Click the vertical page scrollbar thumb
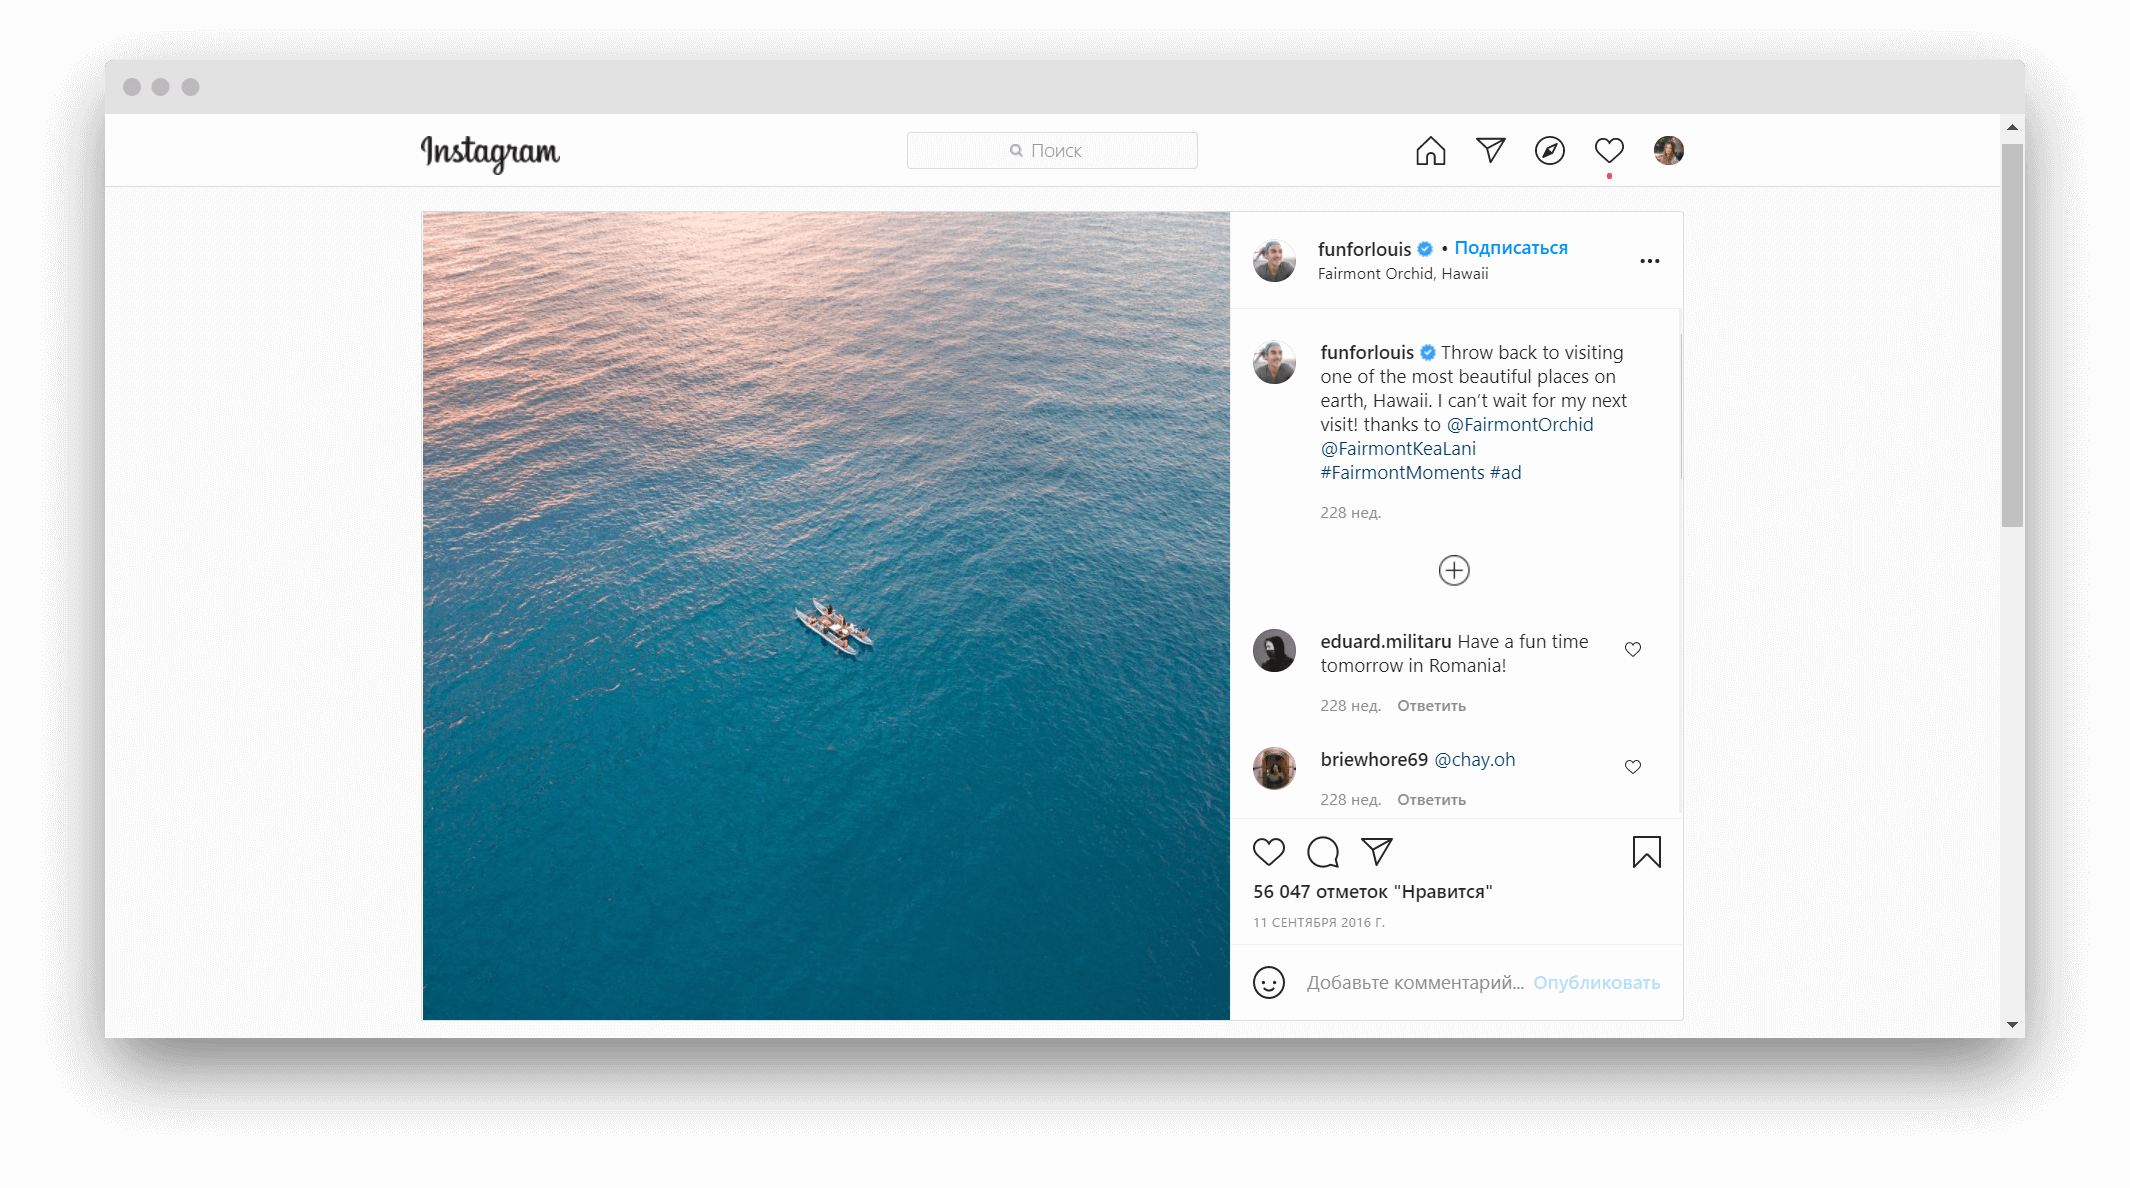The height and width of the screenshot is (1188, 2130). (x=2012, y=335)
